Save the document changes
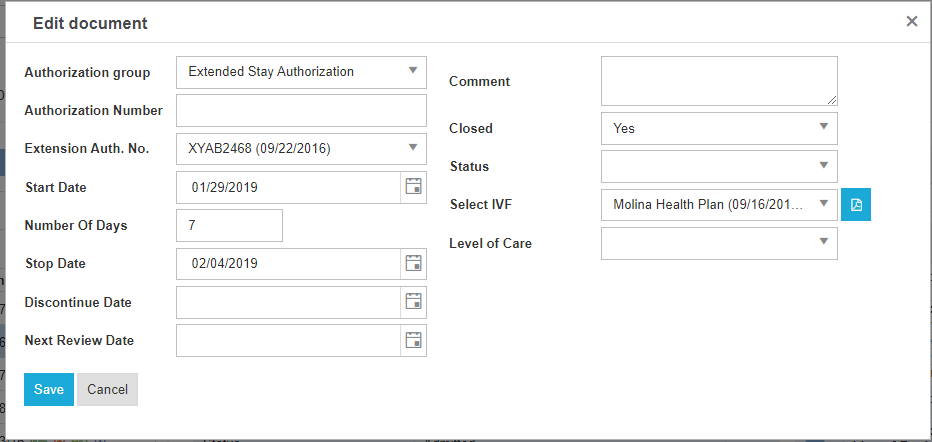 pos(49,390)
